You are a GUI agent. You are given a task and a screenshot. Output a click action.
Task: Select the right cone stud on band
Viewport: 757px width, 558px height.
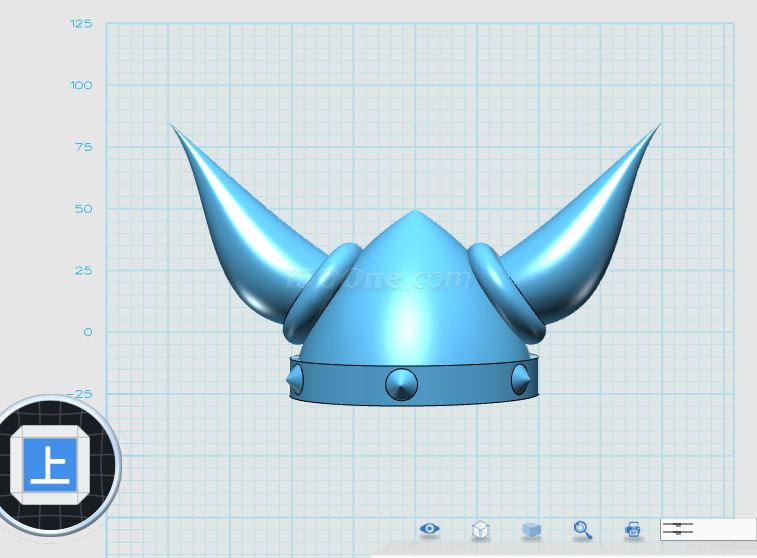click(521, 379)
